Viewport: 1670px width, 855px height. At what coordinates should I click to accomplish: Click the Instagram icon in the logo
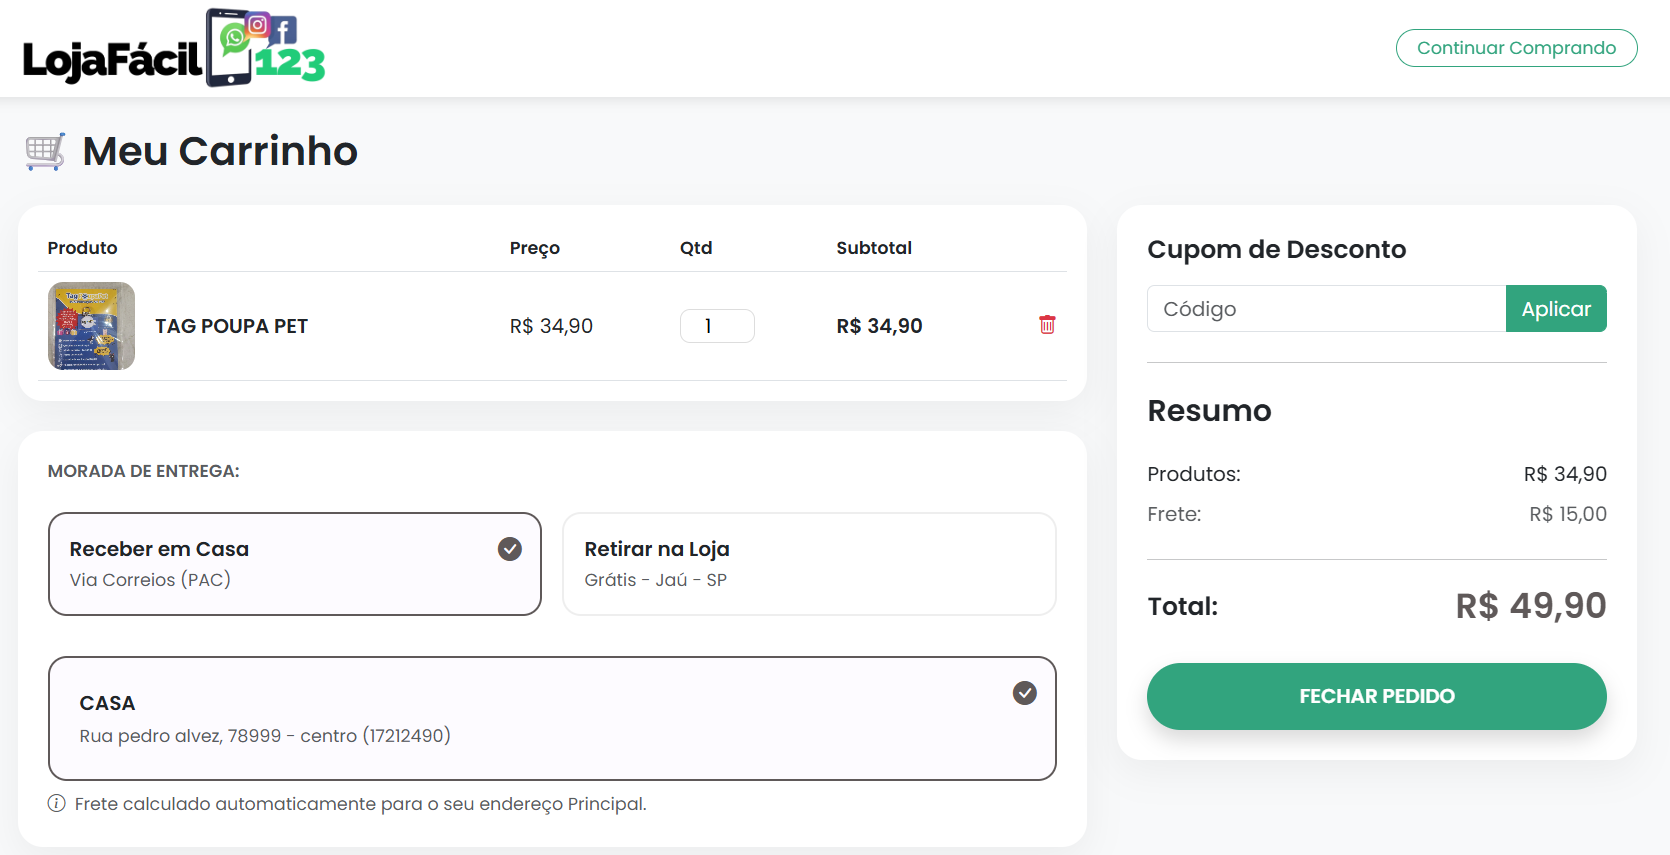coord(258,25)
